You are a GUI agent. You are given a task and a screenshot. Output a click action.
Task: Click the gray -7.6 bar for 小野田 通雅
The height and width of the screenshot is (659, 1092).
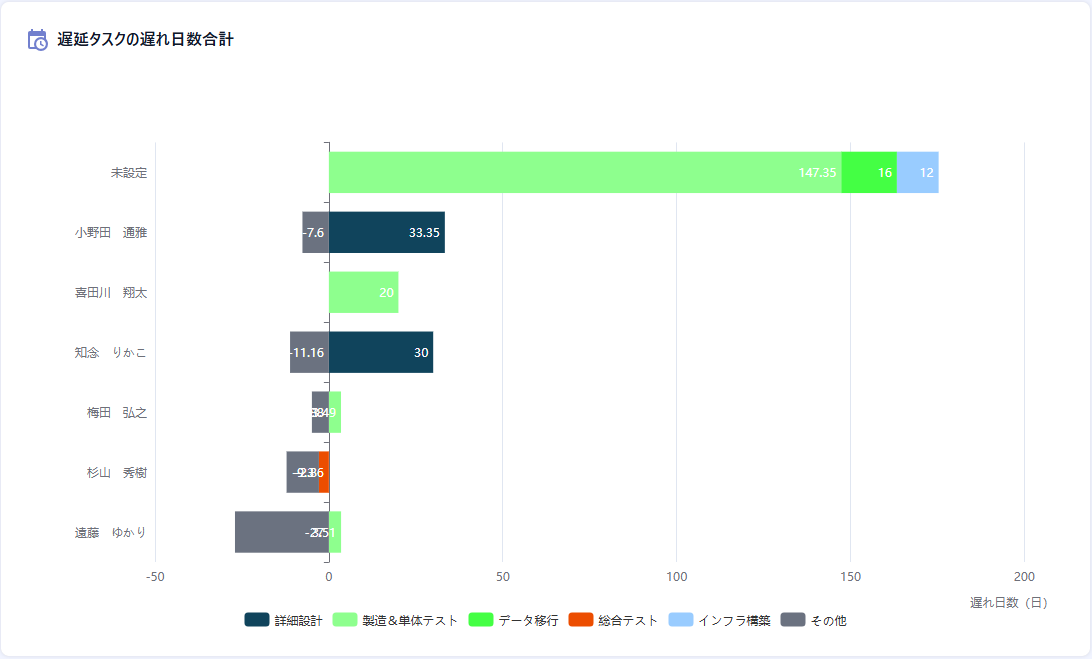tap(315, 232)
